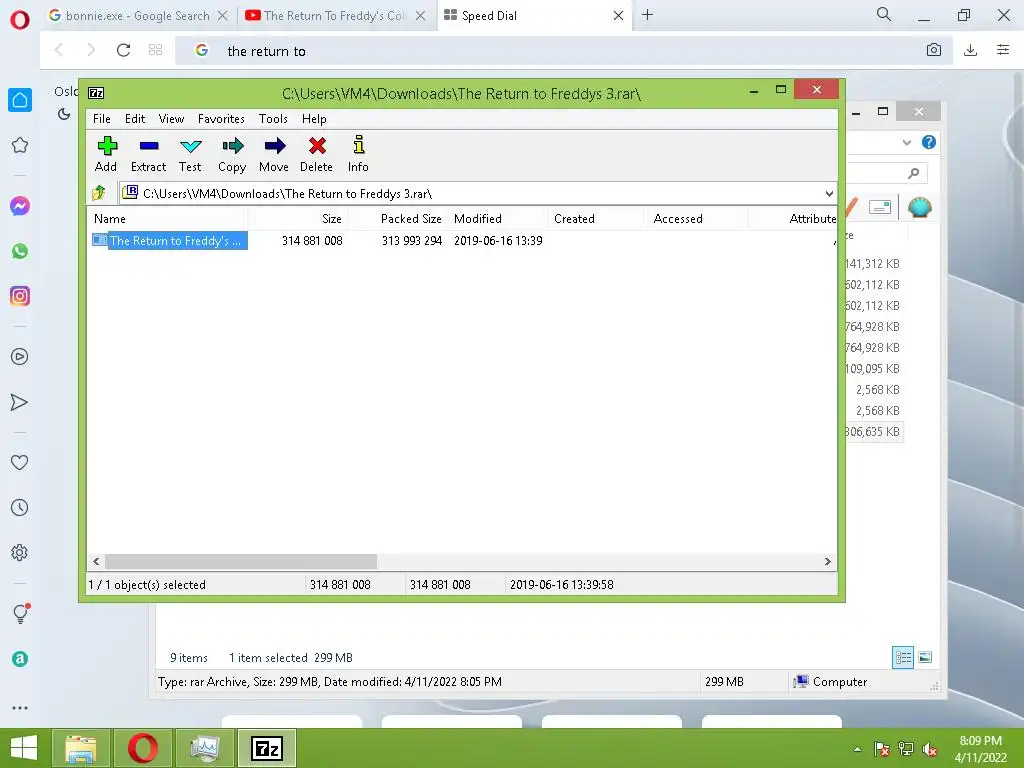Open the Help menu
Viewport: 1024px width, 768px height.
click(314, 119)
